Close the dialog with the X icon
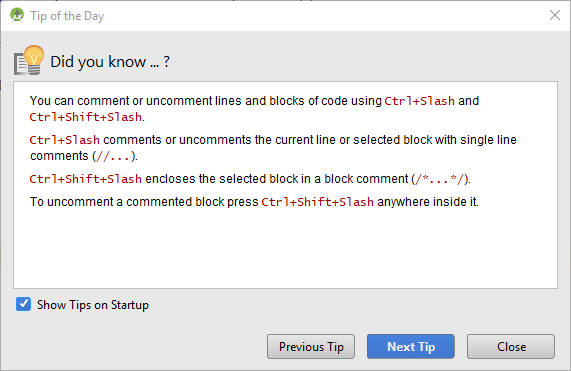 coord(555,15)
